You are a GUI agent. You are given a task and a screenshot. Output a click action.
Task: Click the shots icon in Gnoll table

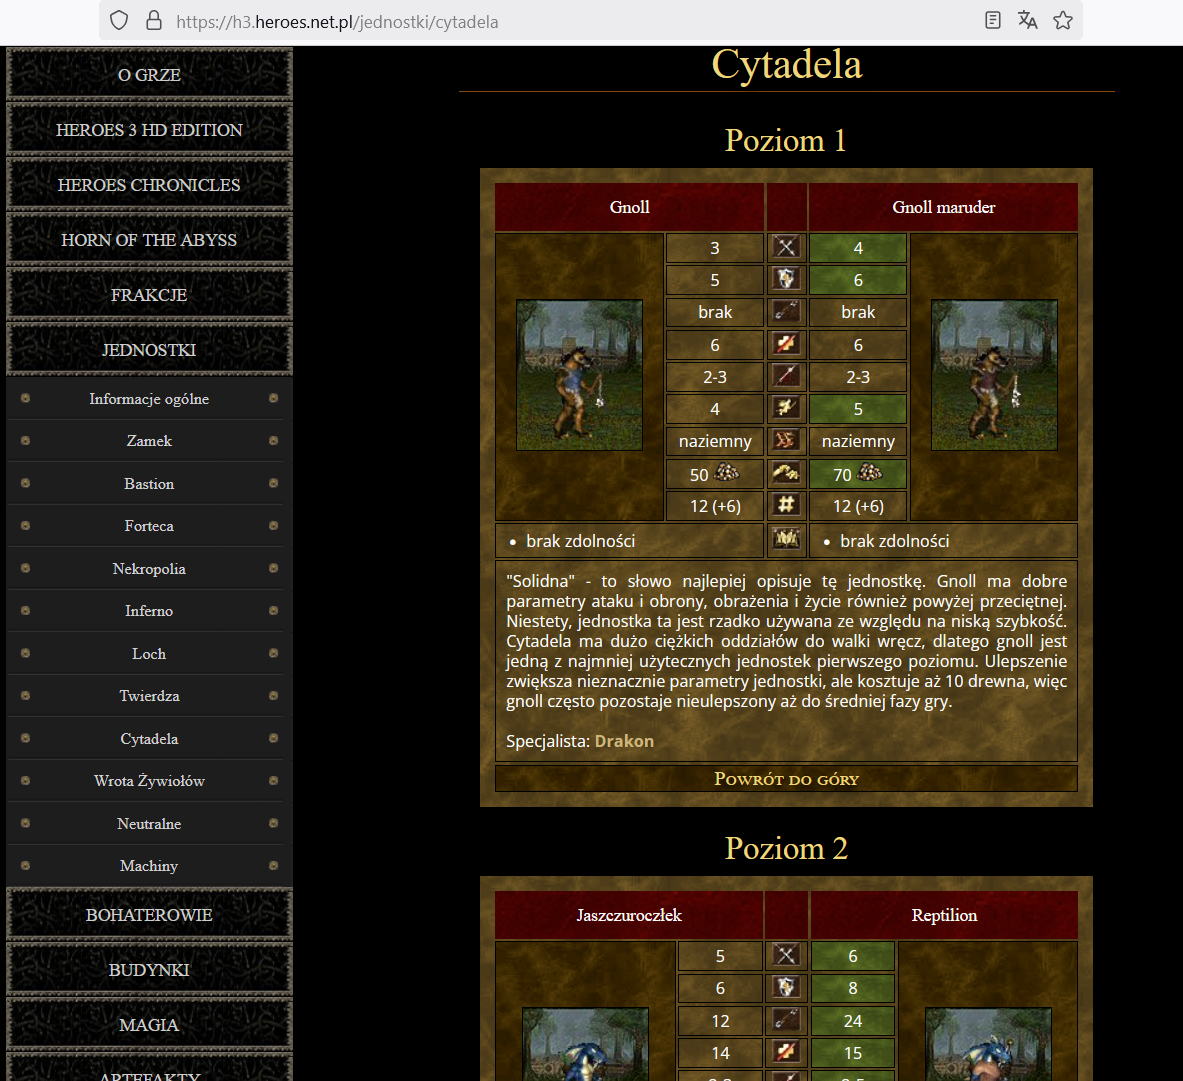786,312
